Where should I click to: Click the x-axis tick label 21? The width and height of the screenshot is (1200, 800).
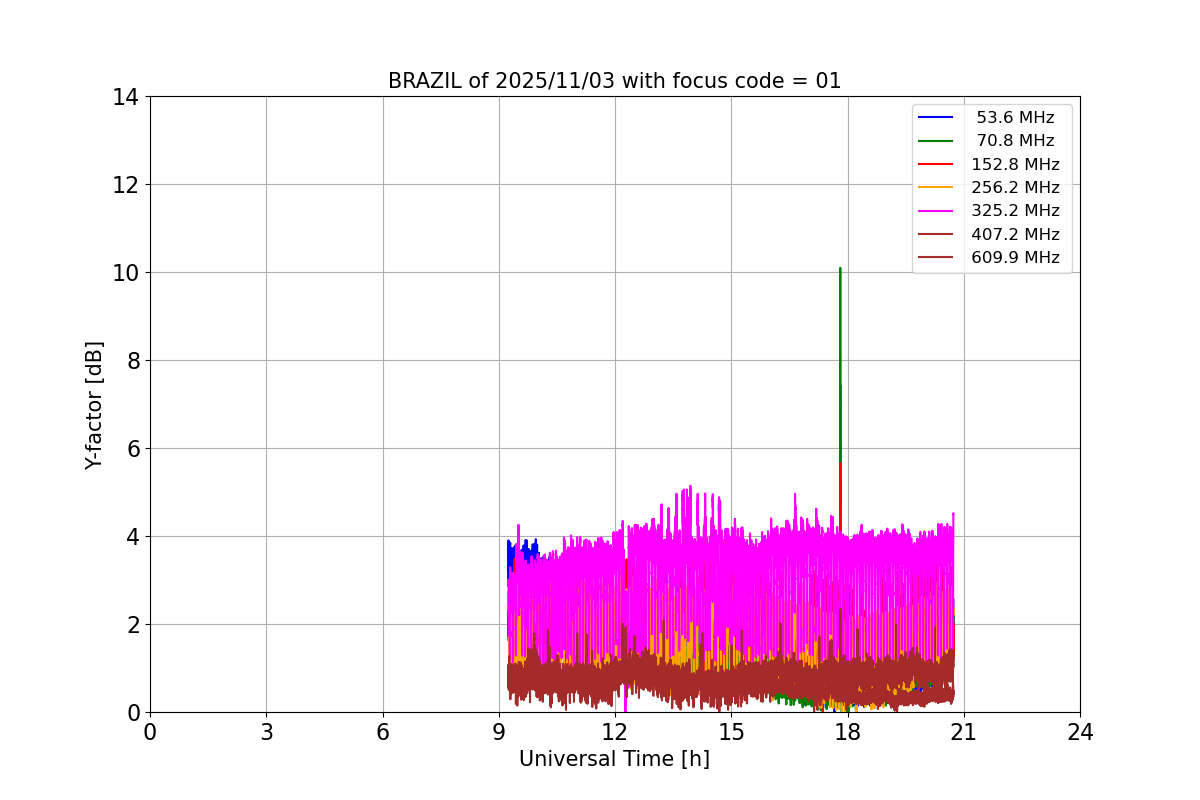[964, 732]
